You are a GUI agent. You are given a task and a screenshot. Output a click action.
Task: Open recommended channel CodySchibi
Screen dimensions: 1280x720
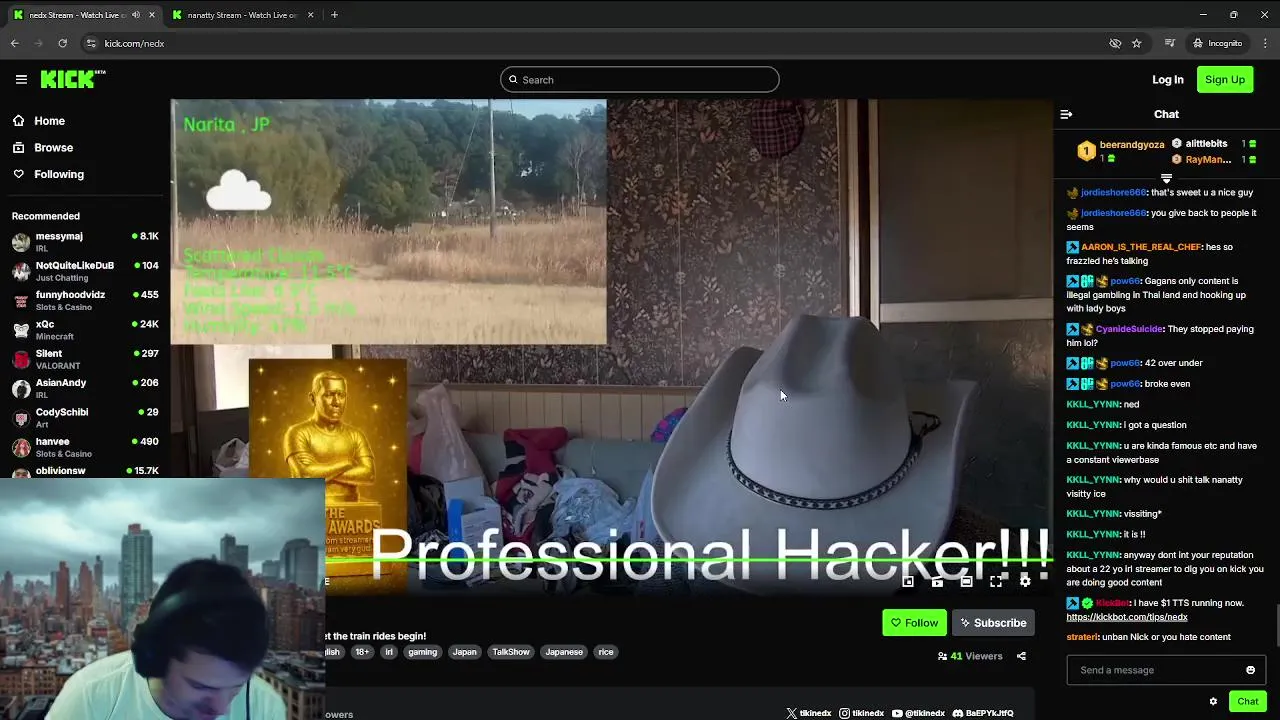click(x=85, y=418)
